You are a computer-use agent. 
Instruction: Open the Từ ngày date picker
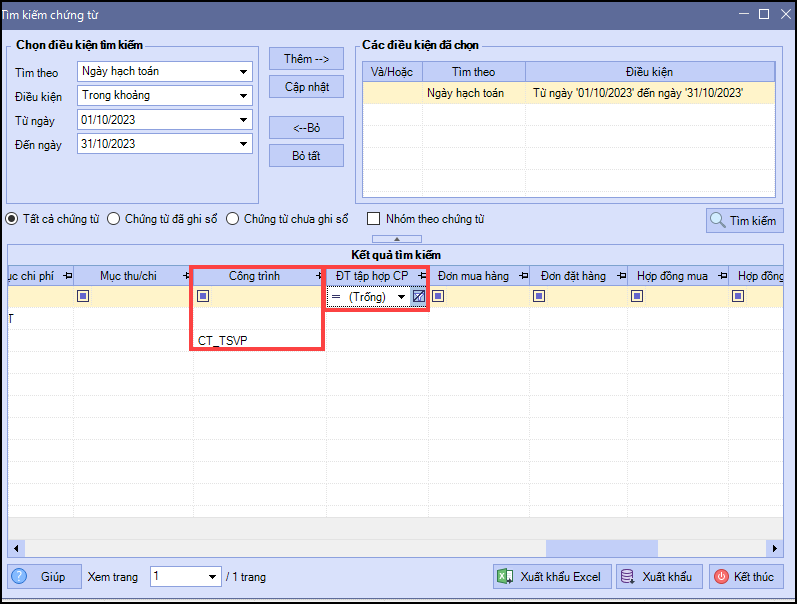pyautogui.click(x=244, y=120)
